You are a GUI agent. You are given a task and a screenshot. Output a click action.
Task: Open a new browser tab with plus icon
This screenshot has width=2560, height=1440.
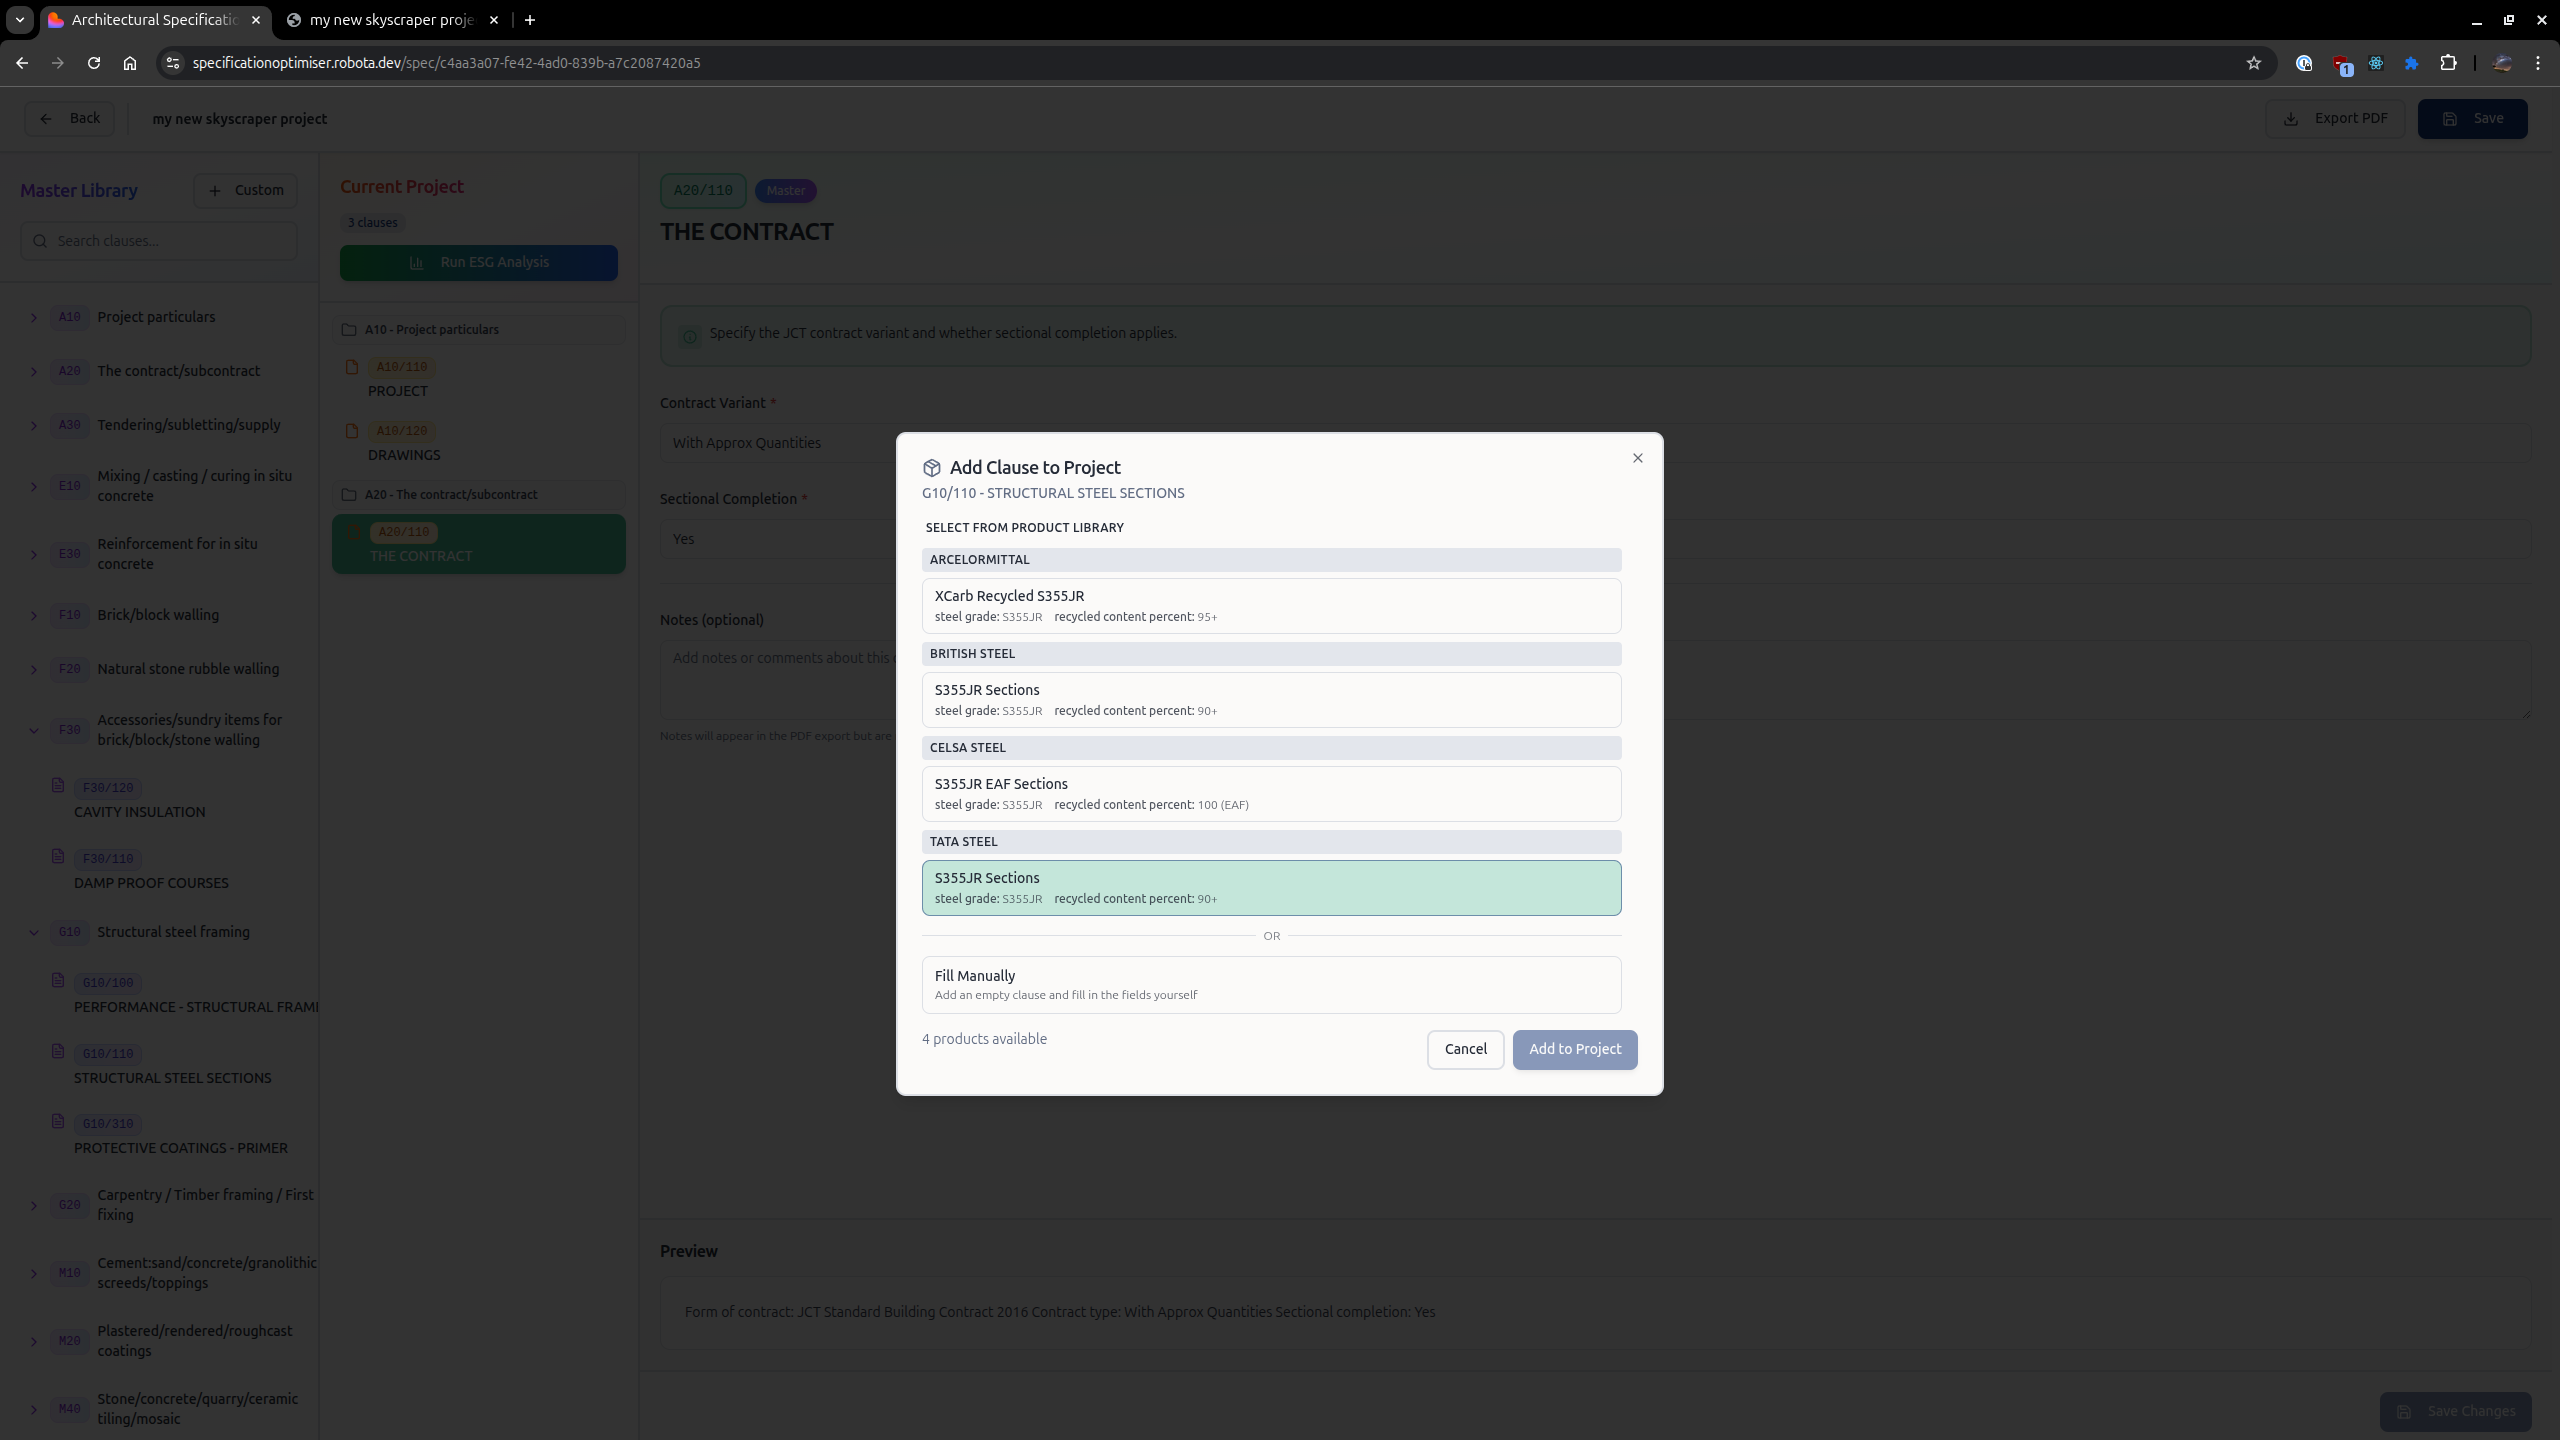pyautogui.click(x=530, y=20)
